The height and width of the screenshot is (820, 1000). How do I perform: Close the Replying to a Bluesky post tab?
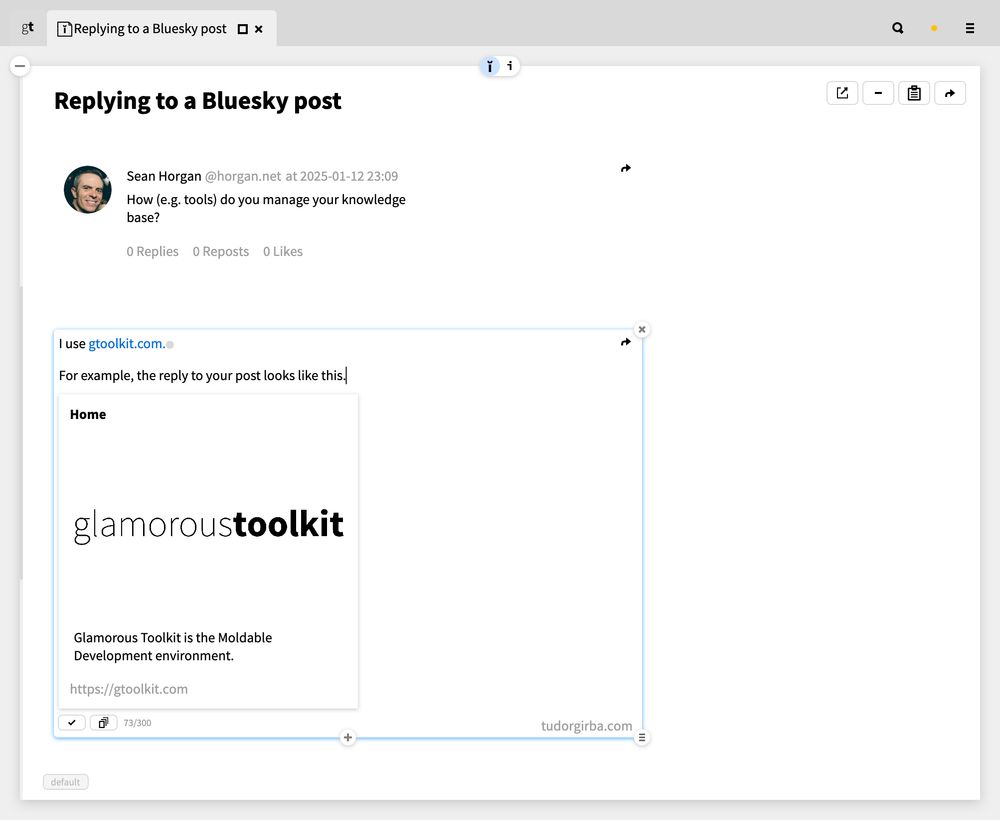coord(259,29)
